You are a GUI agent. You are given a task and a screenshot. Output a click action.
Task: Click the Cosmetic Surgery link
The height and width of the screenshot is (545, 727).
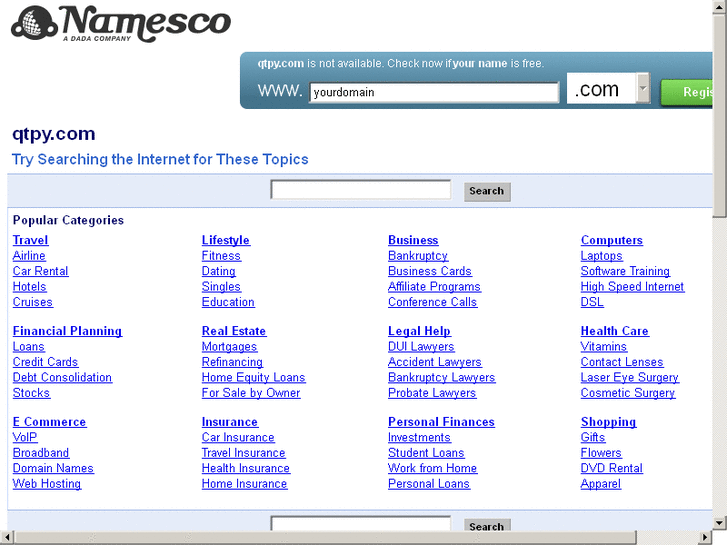coord(628,393)
